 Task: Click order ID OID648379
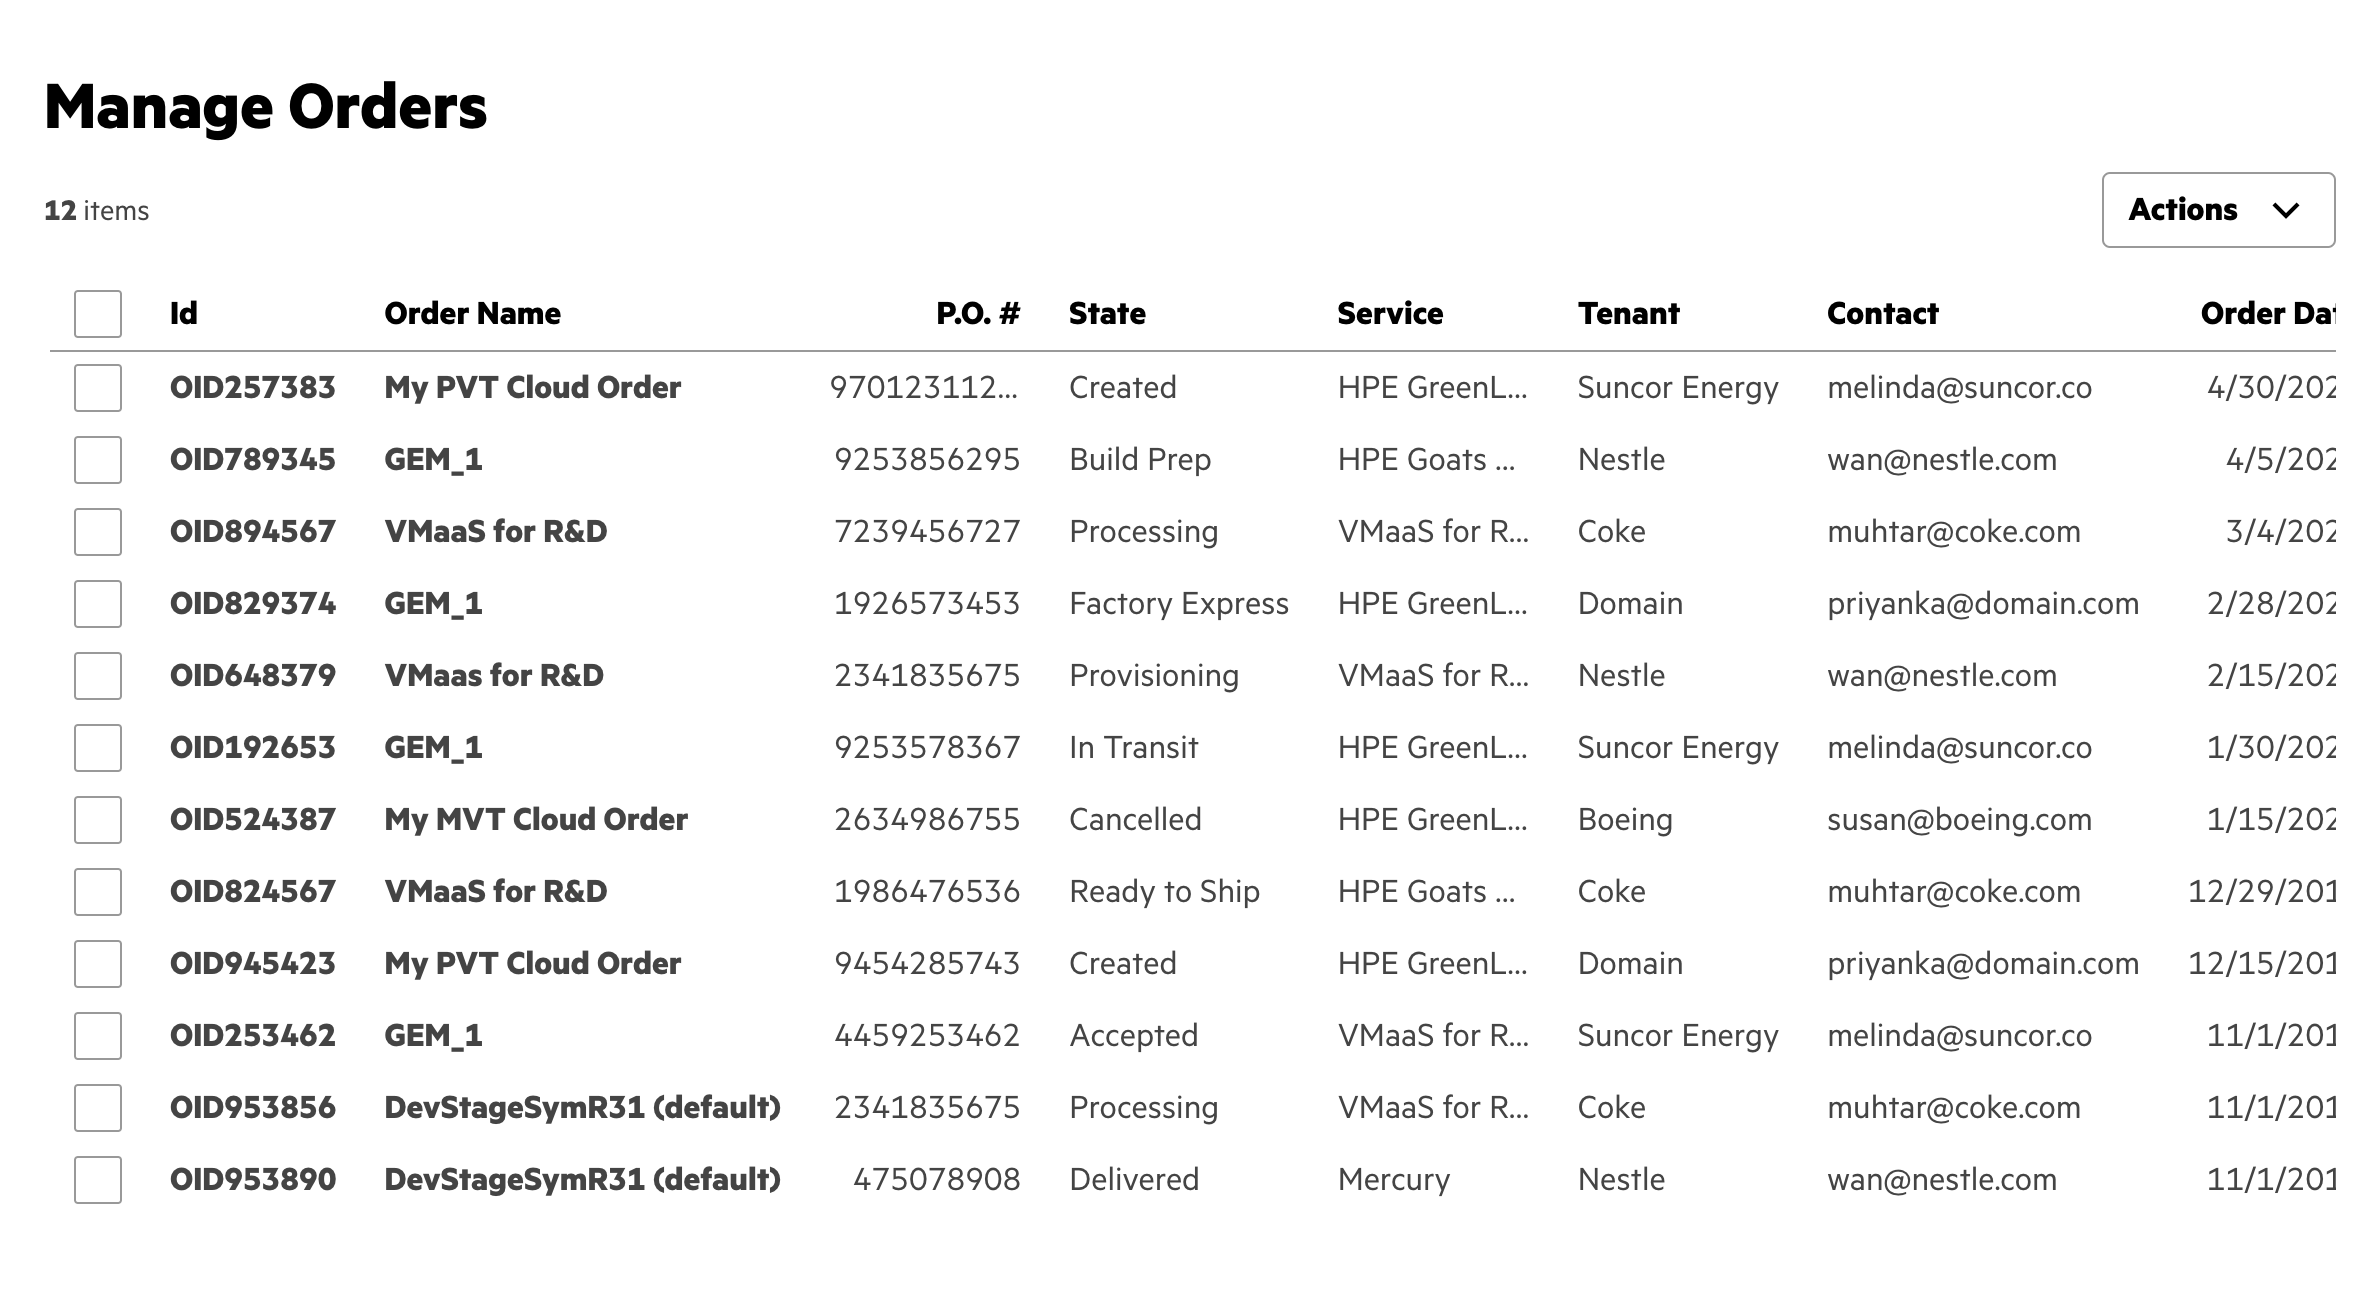click(252, 676)
